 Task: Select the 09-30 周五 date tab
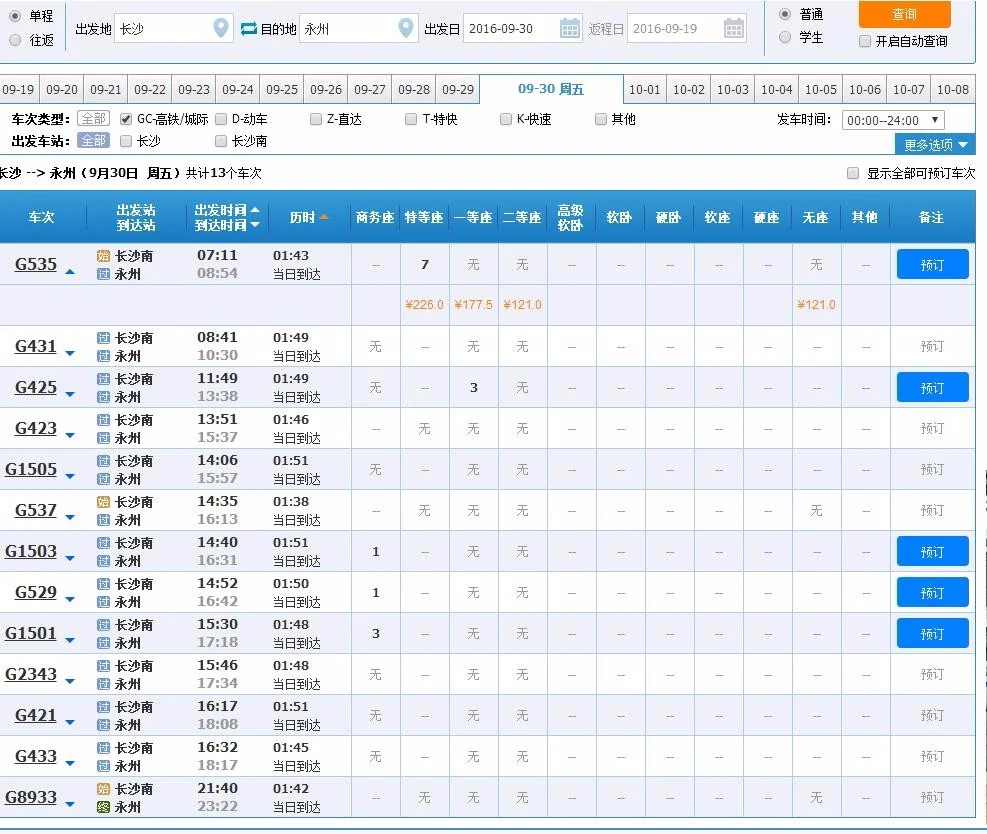[x=550, y=89]
